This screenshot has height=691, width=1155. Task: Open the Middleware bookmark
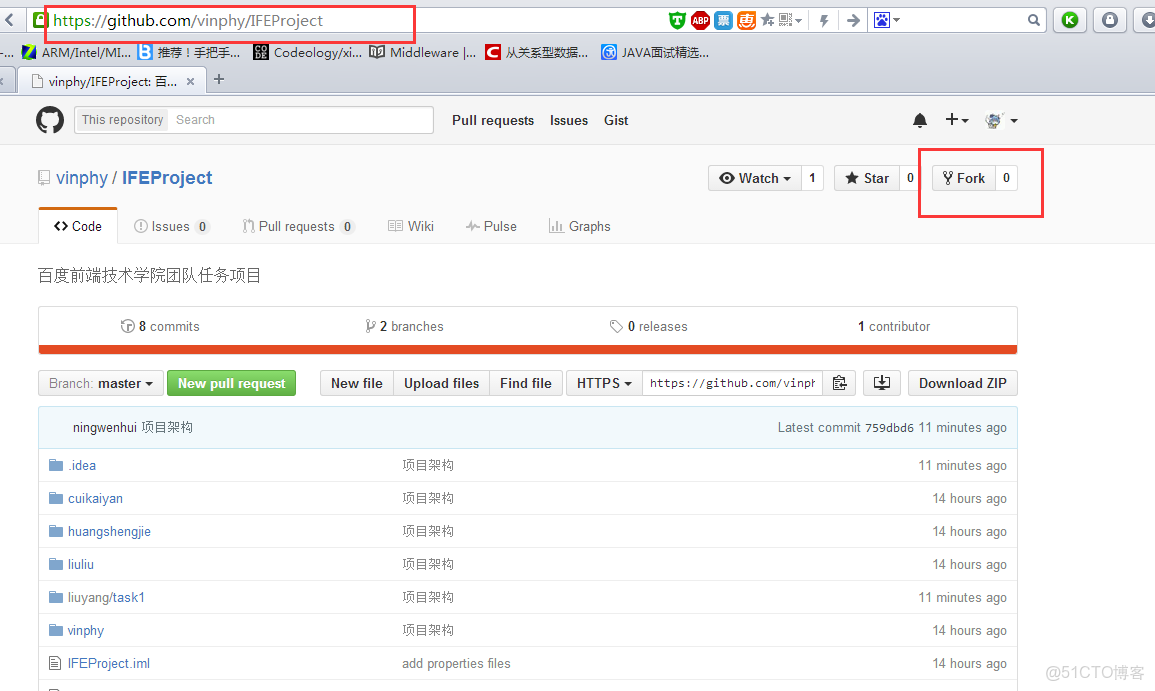[423, 52]
